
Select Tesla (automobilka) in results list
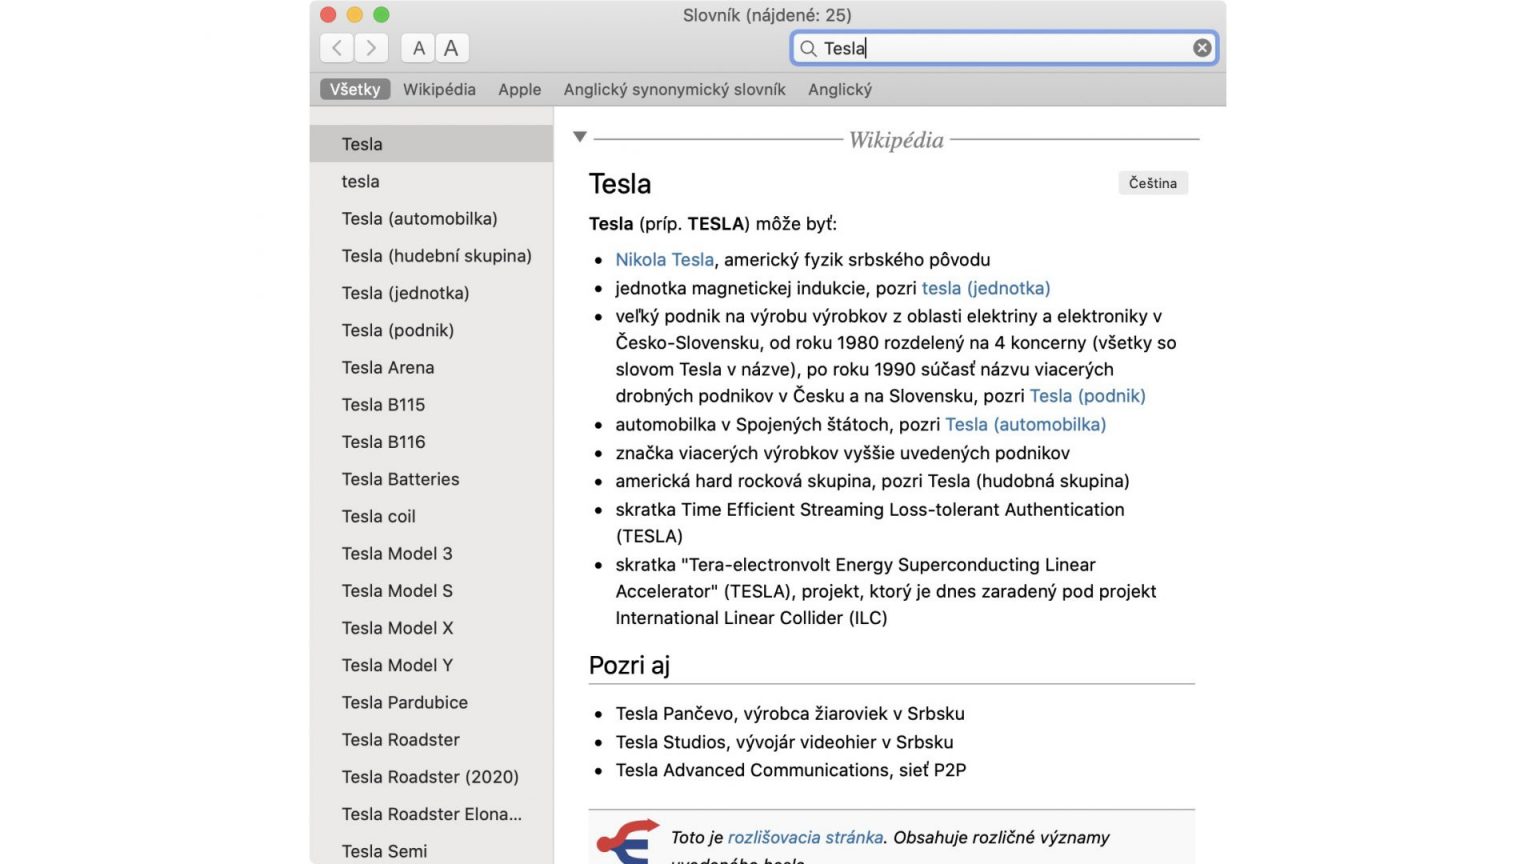coord(431,218)
